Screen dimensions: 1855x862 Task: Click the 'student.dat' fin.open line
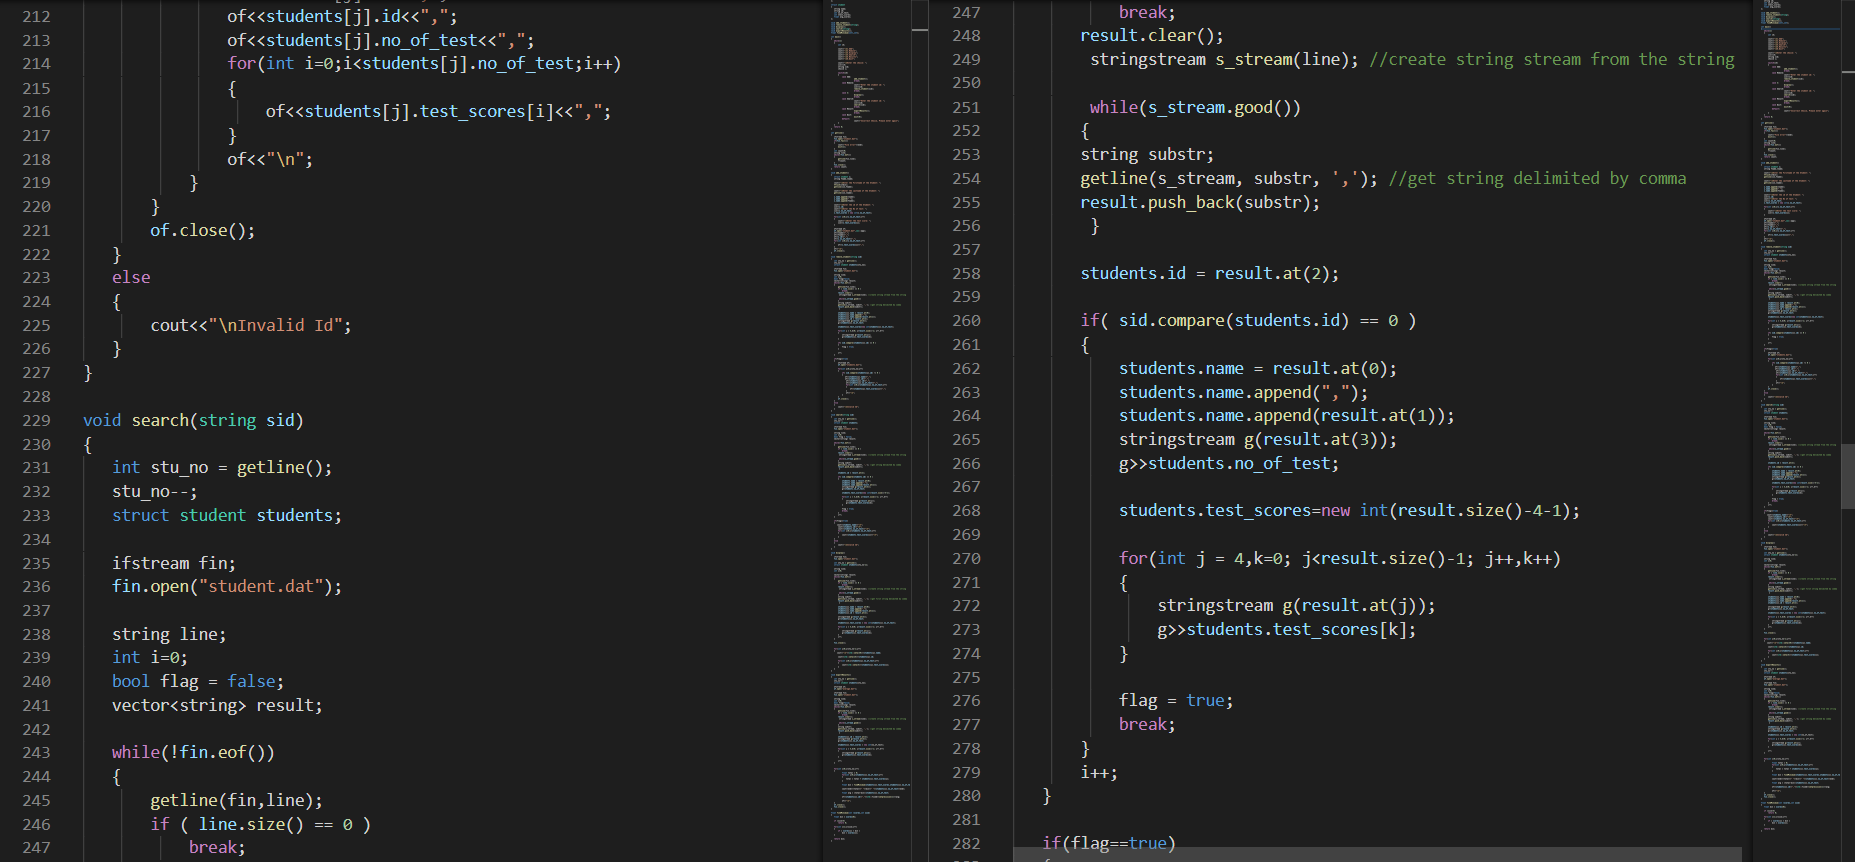click(x=227, y=586)
